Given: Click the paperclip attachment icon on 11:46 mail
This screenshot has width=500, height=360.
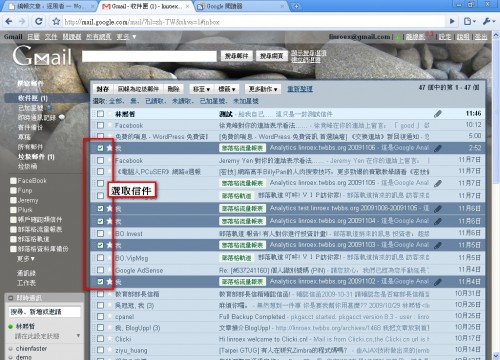Looking at the screenshot, I should click(438, 114).
